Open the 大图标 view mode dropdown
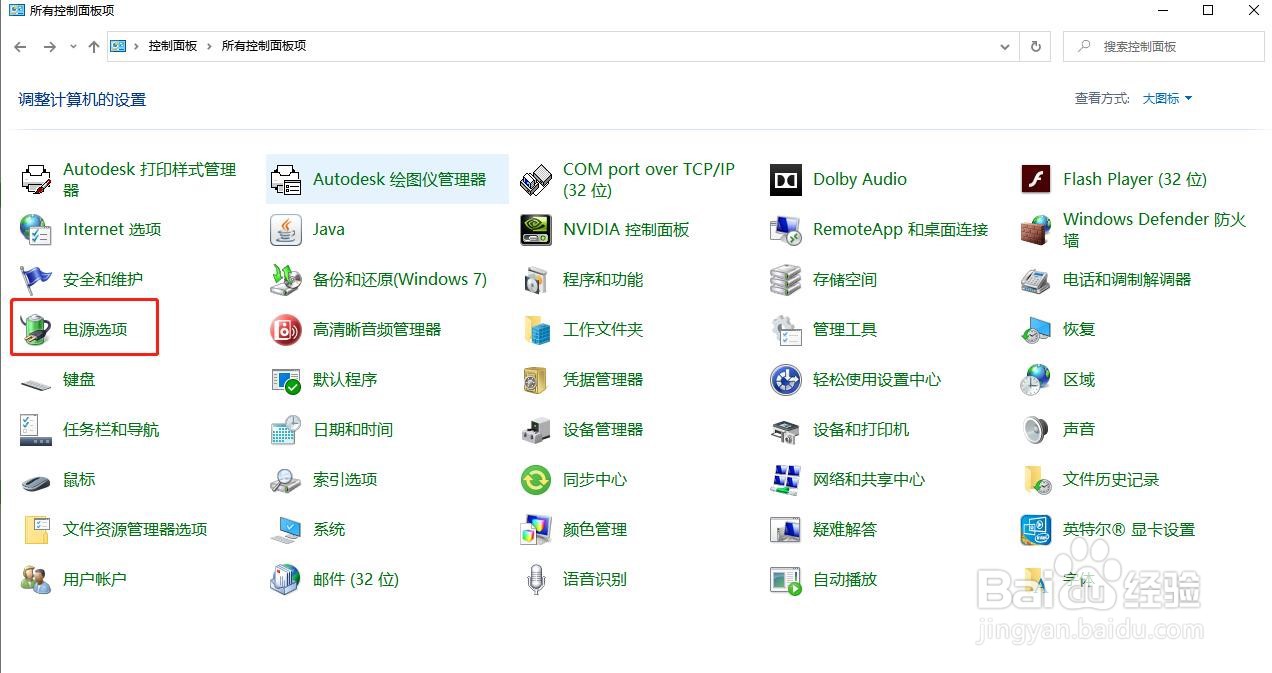The width and height of the screenshot is (1272, 673). click(1167, 98)
